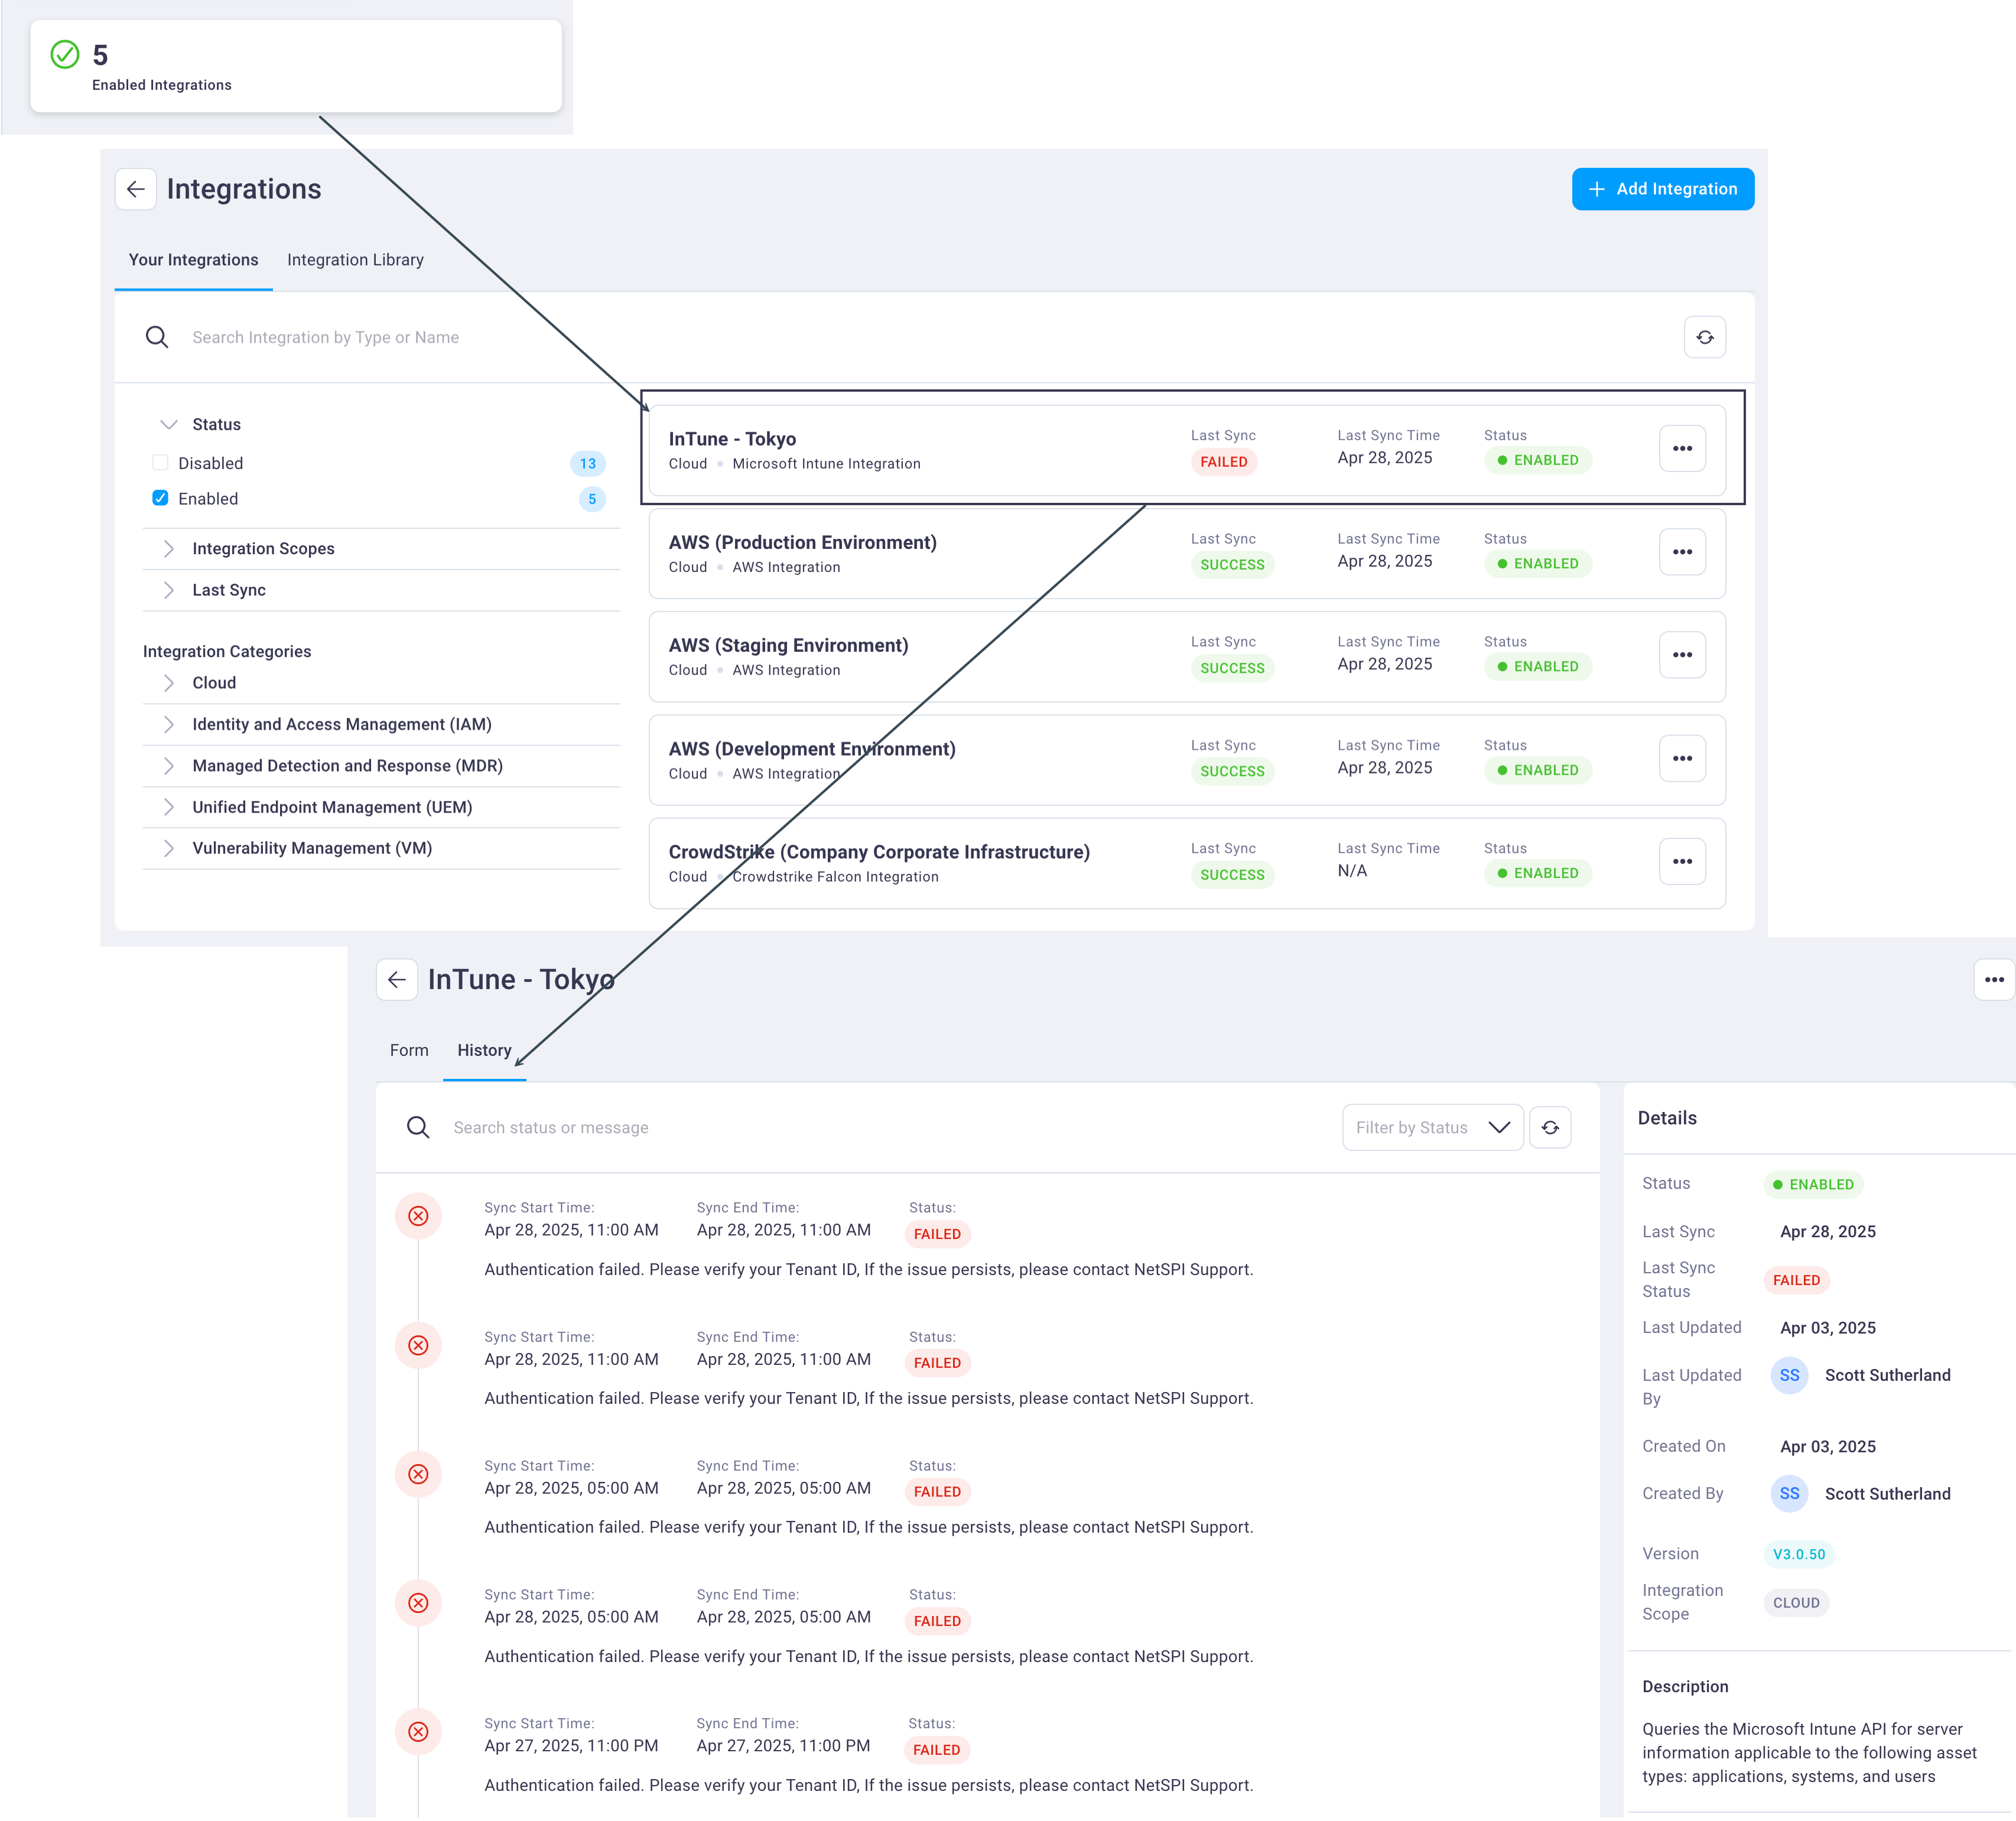Open the Filter by Status dropdown
This screenshot has width=2016, height=1821.
(1432, 1128)
